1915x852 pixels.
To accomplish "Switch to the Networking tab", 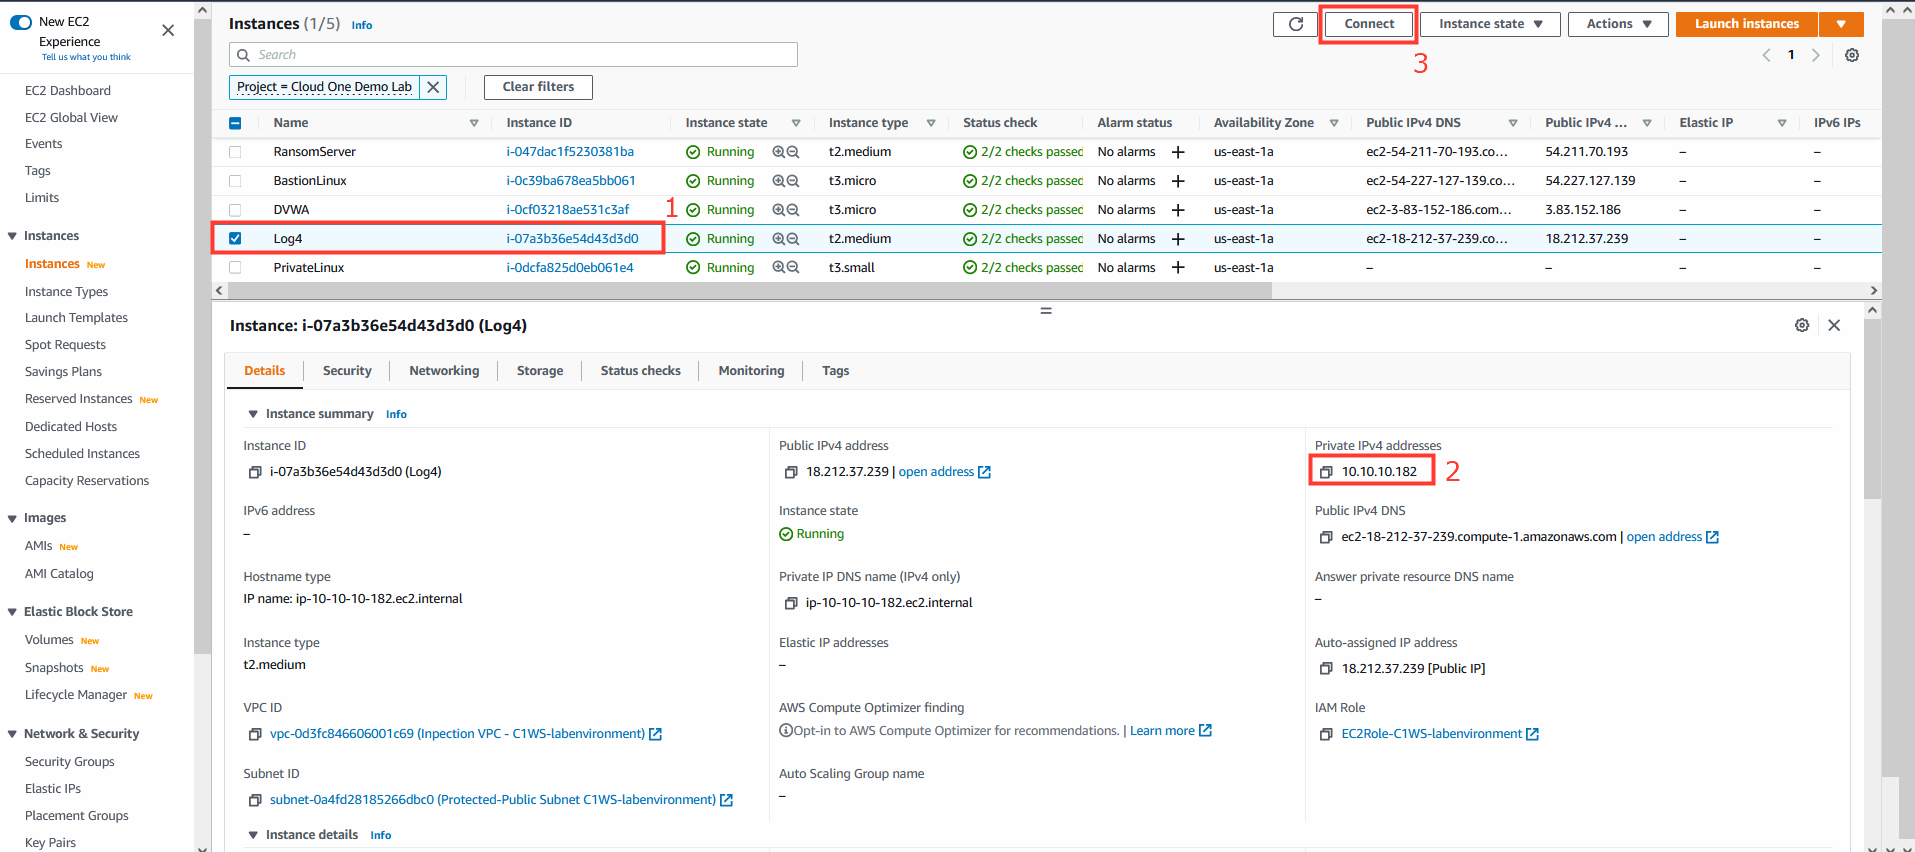I will click(x=444, y=371).
